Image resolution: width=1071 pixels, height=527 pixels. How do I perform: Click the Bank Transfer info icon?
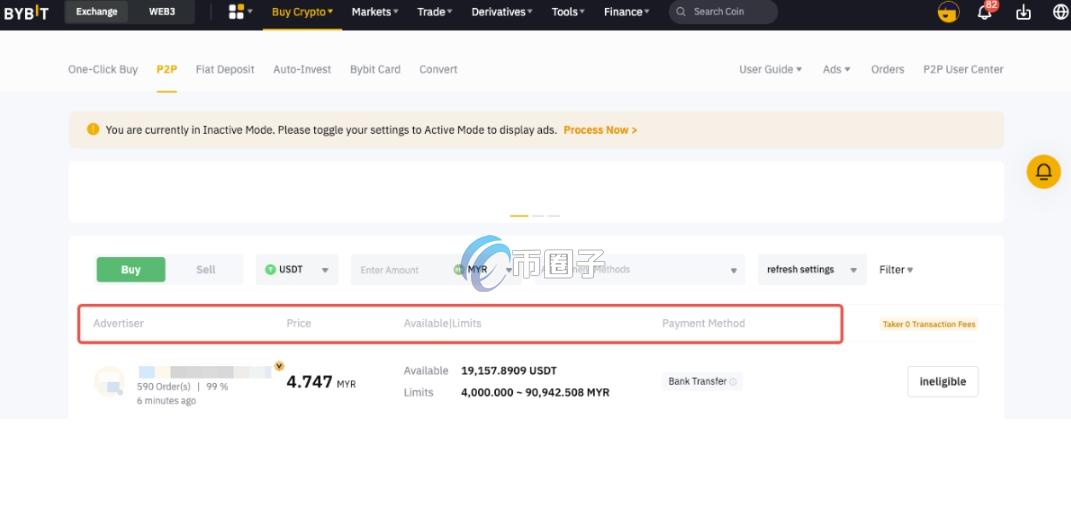pos(733,382)
